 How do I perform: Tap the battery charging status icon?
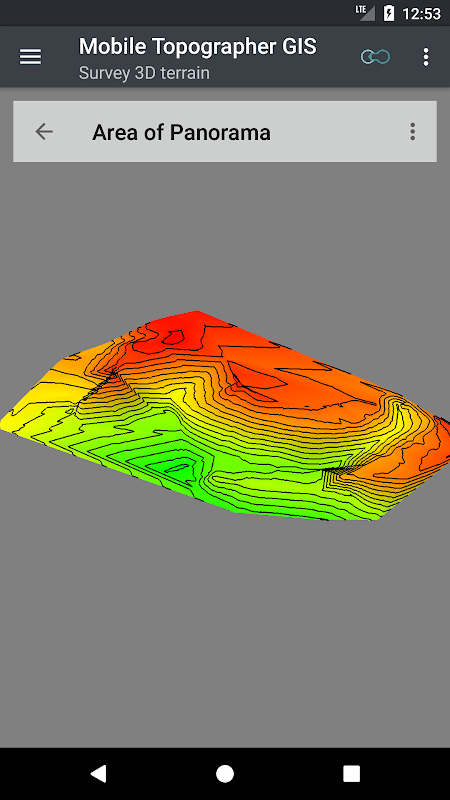coord(389,13)
